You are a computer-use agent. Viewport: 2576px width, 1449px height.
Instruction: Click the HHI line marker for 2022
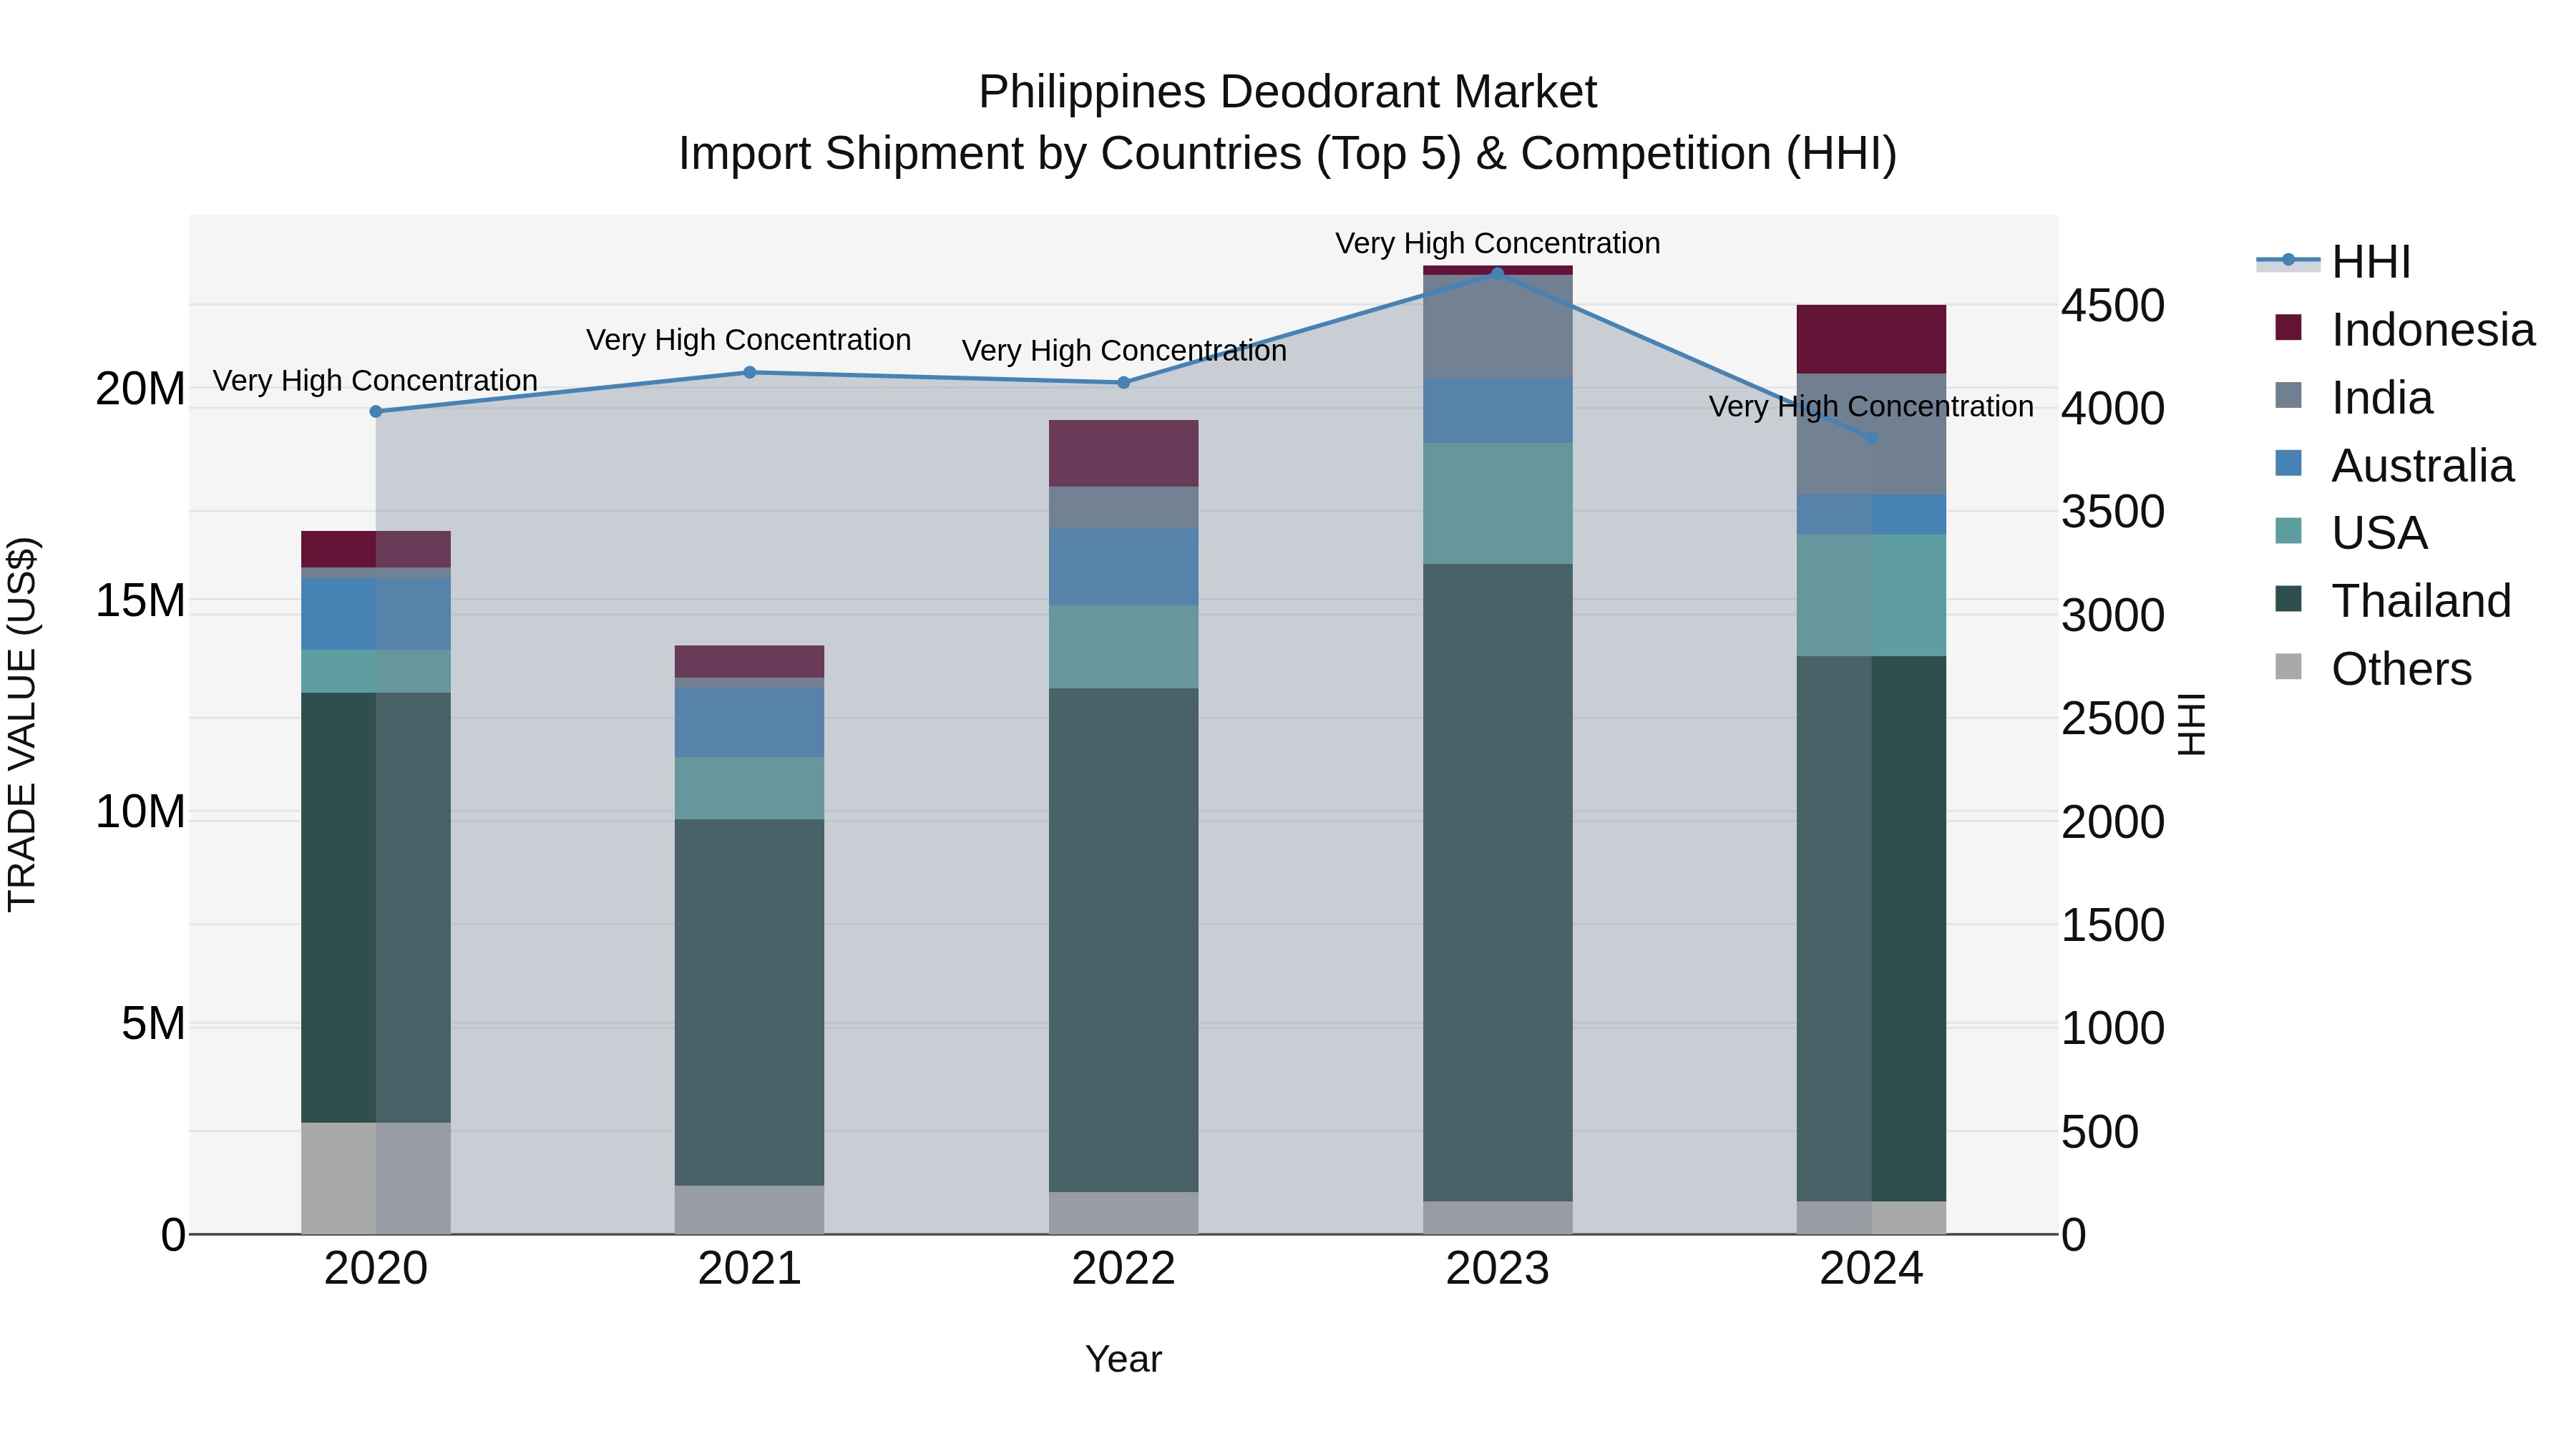point(1124,383)
